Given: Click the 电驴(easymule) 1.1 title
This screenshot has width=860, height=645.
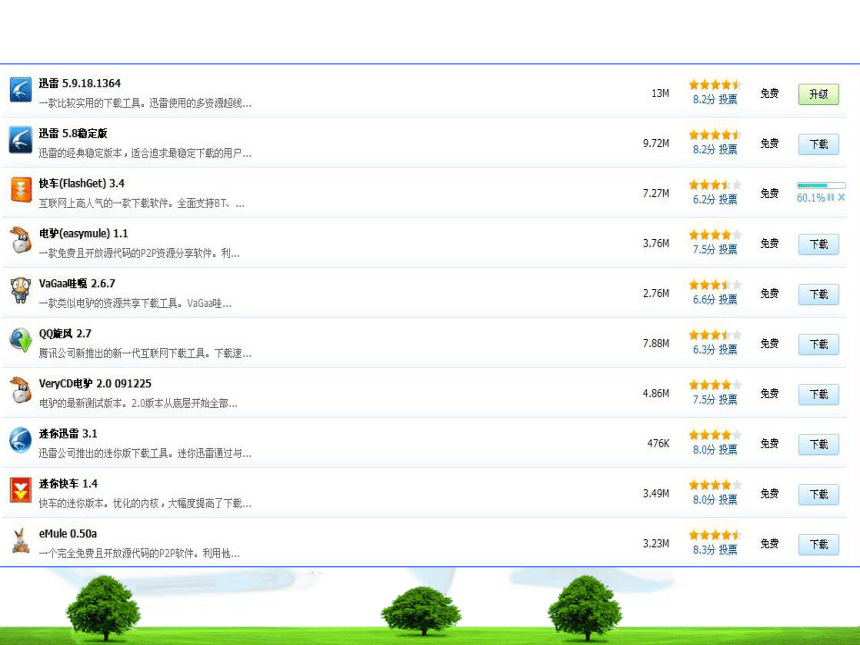Looking at the screenshot, I should [83, 234].
